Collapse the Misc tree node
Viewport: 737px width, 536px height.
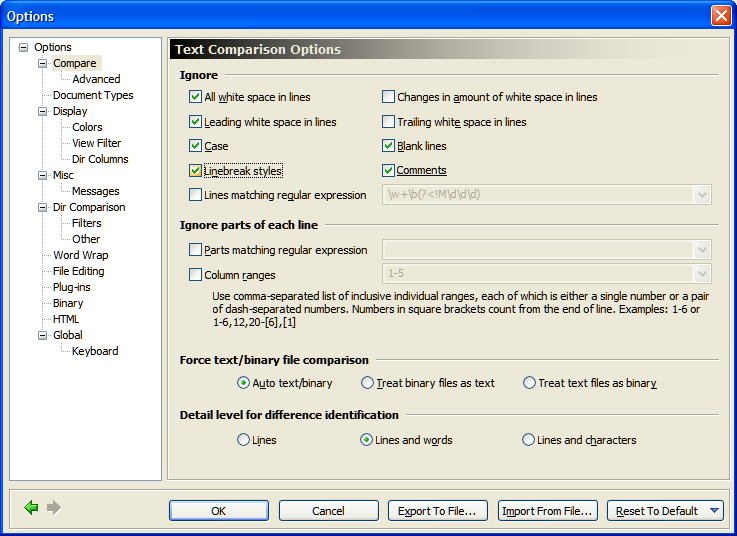click(x=43, y=175)
